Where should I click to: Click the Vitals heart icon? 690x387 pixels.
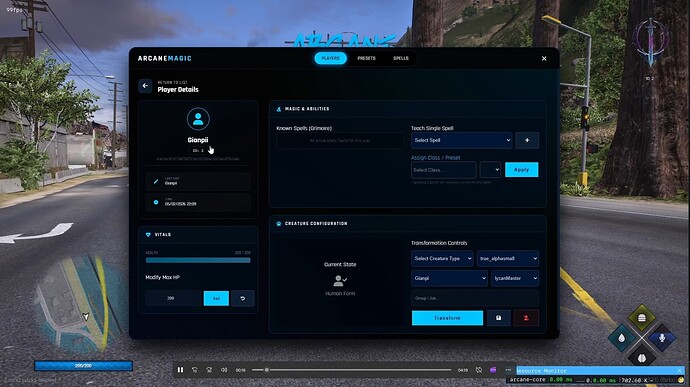148,235
